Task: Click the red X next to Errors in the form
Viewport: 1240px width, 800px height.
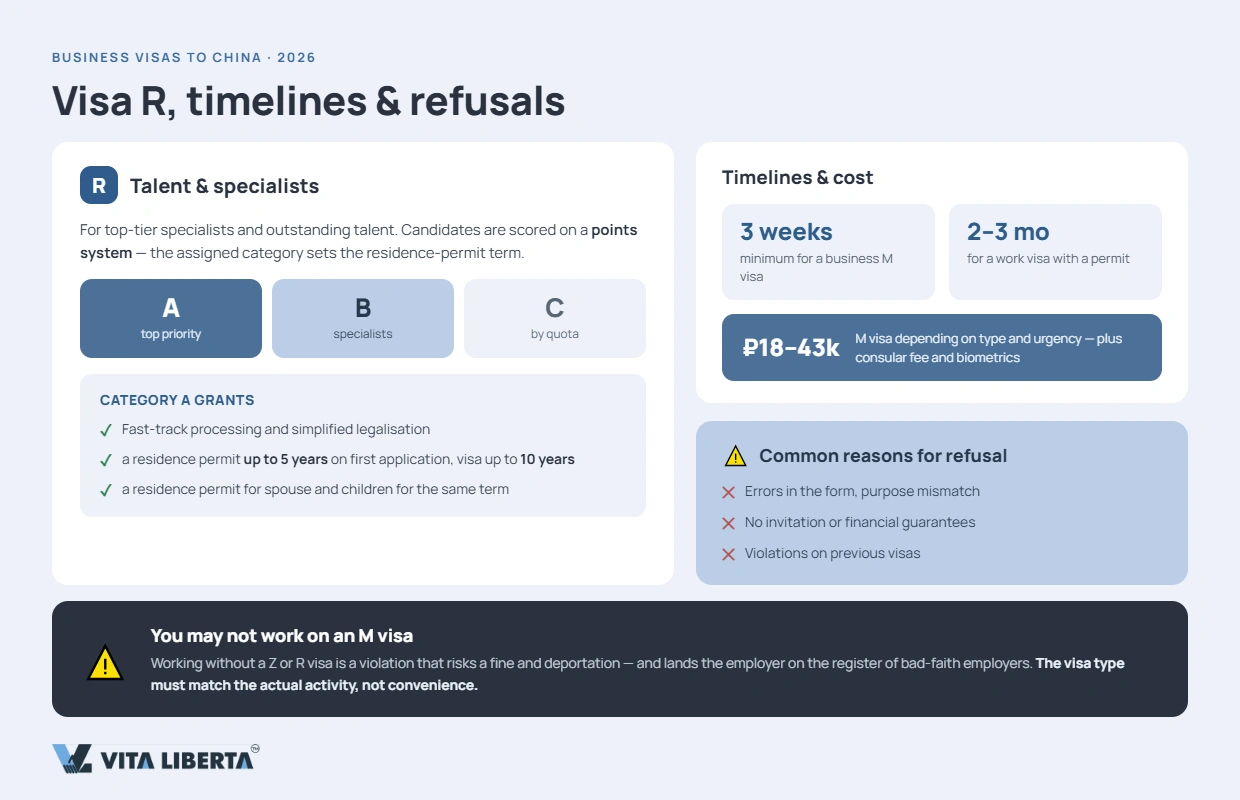Action: point(728,492)
